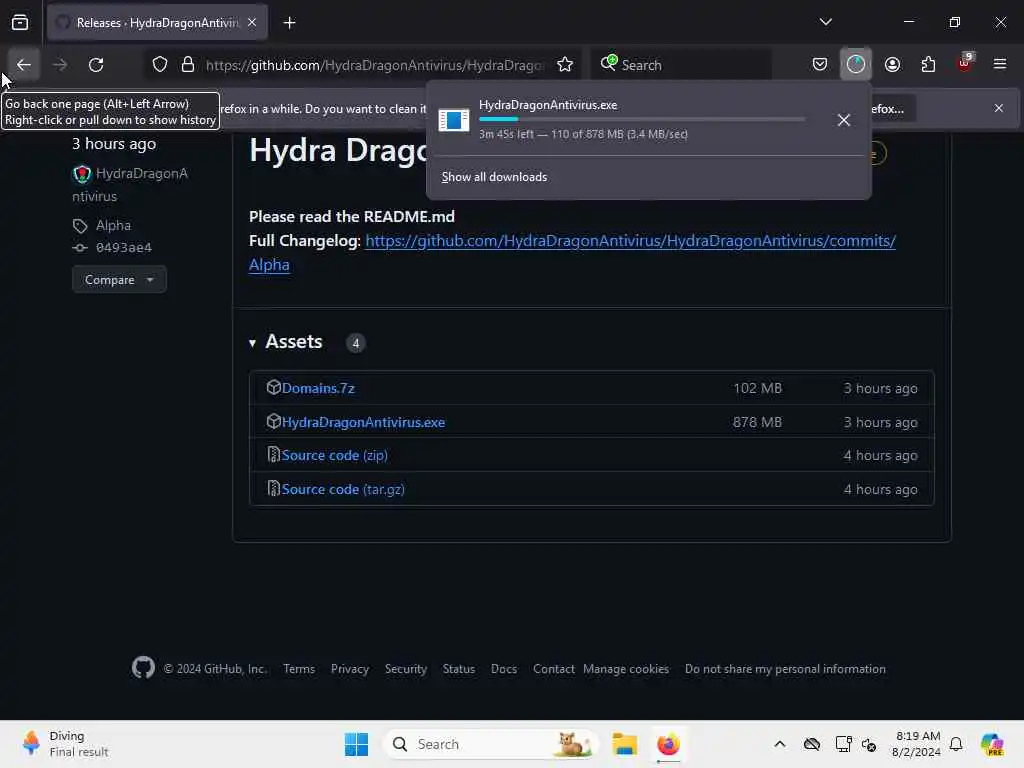Click the assets count badge 4

pyautogui.click(x=356, y=343)
